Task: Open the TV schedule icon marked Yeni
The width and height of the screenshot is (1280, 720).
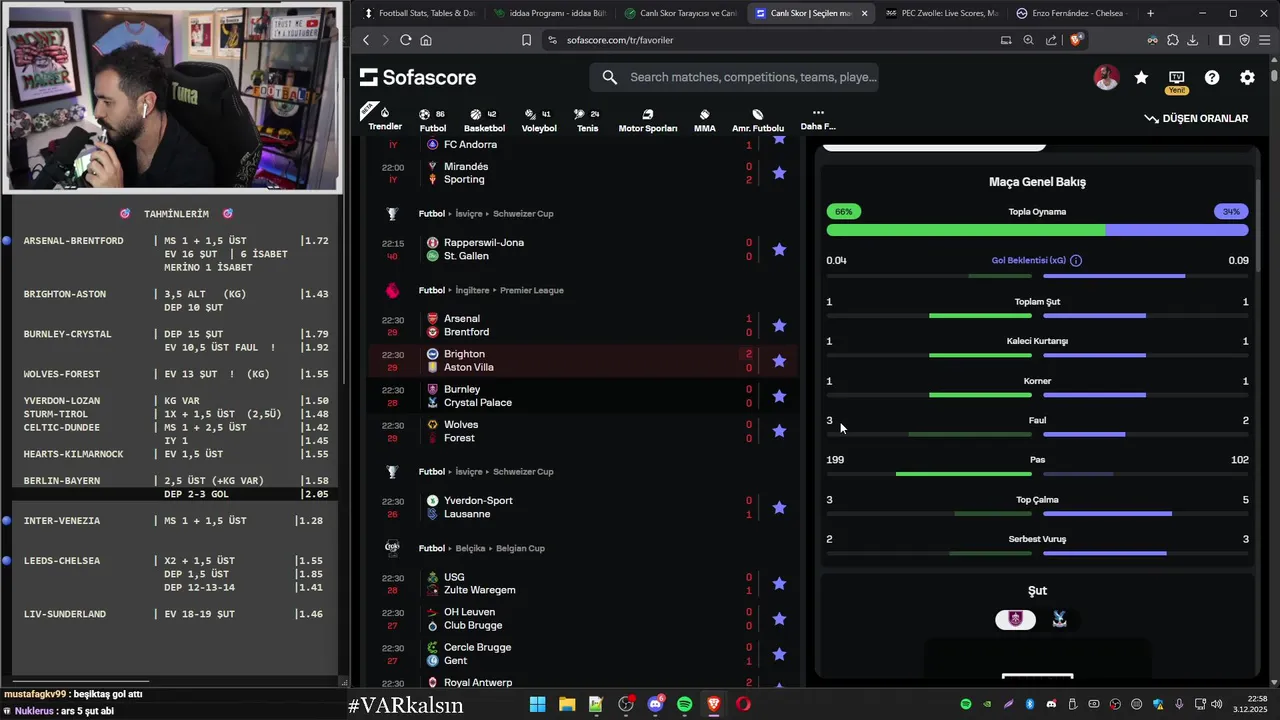Action: pyautogui.click(x=1176, y=80)
